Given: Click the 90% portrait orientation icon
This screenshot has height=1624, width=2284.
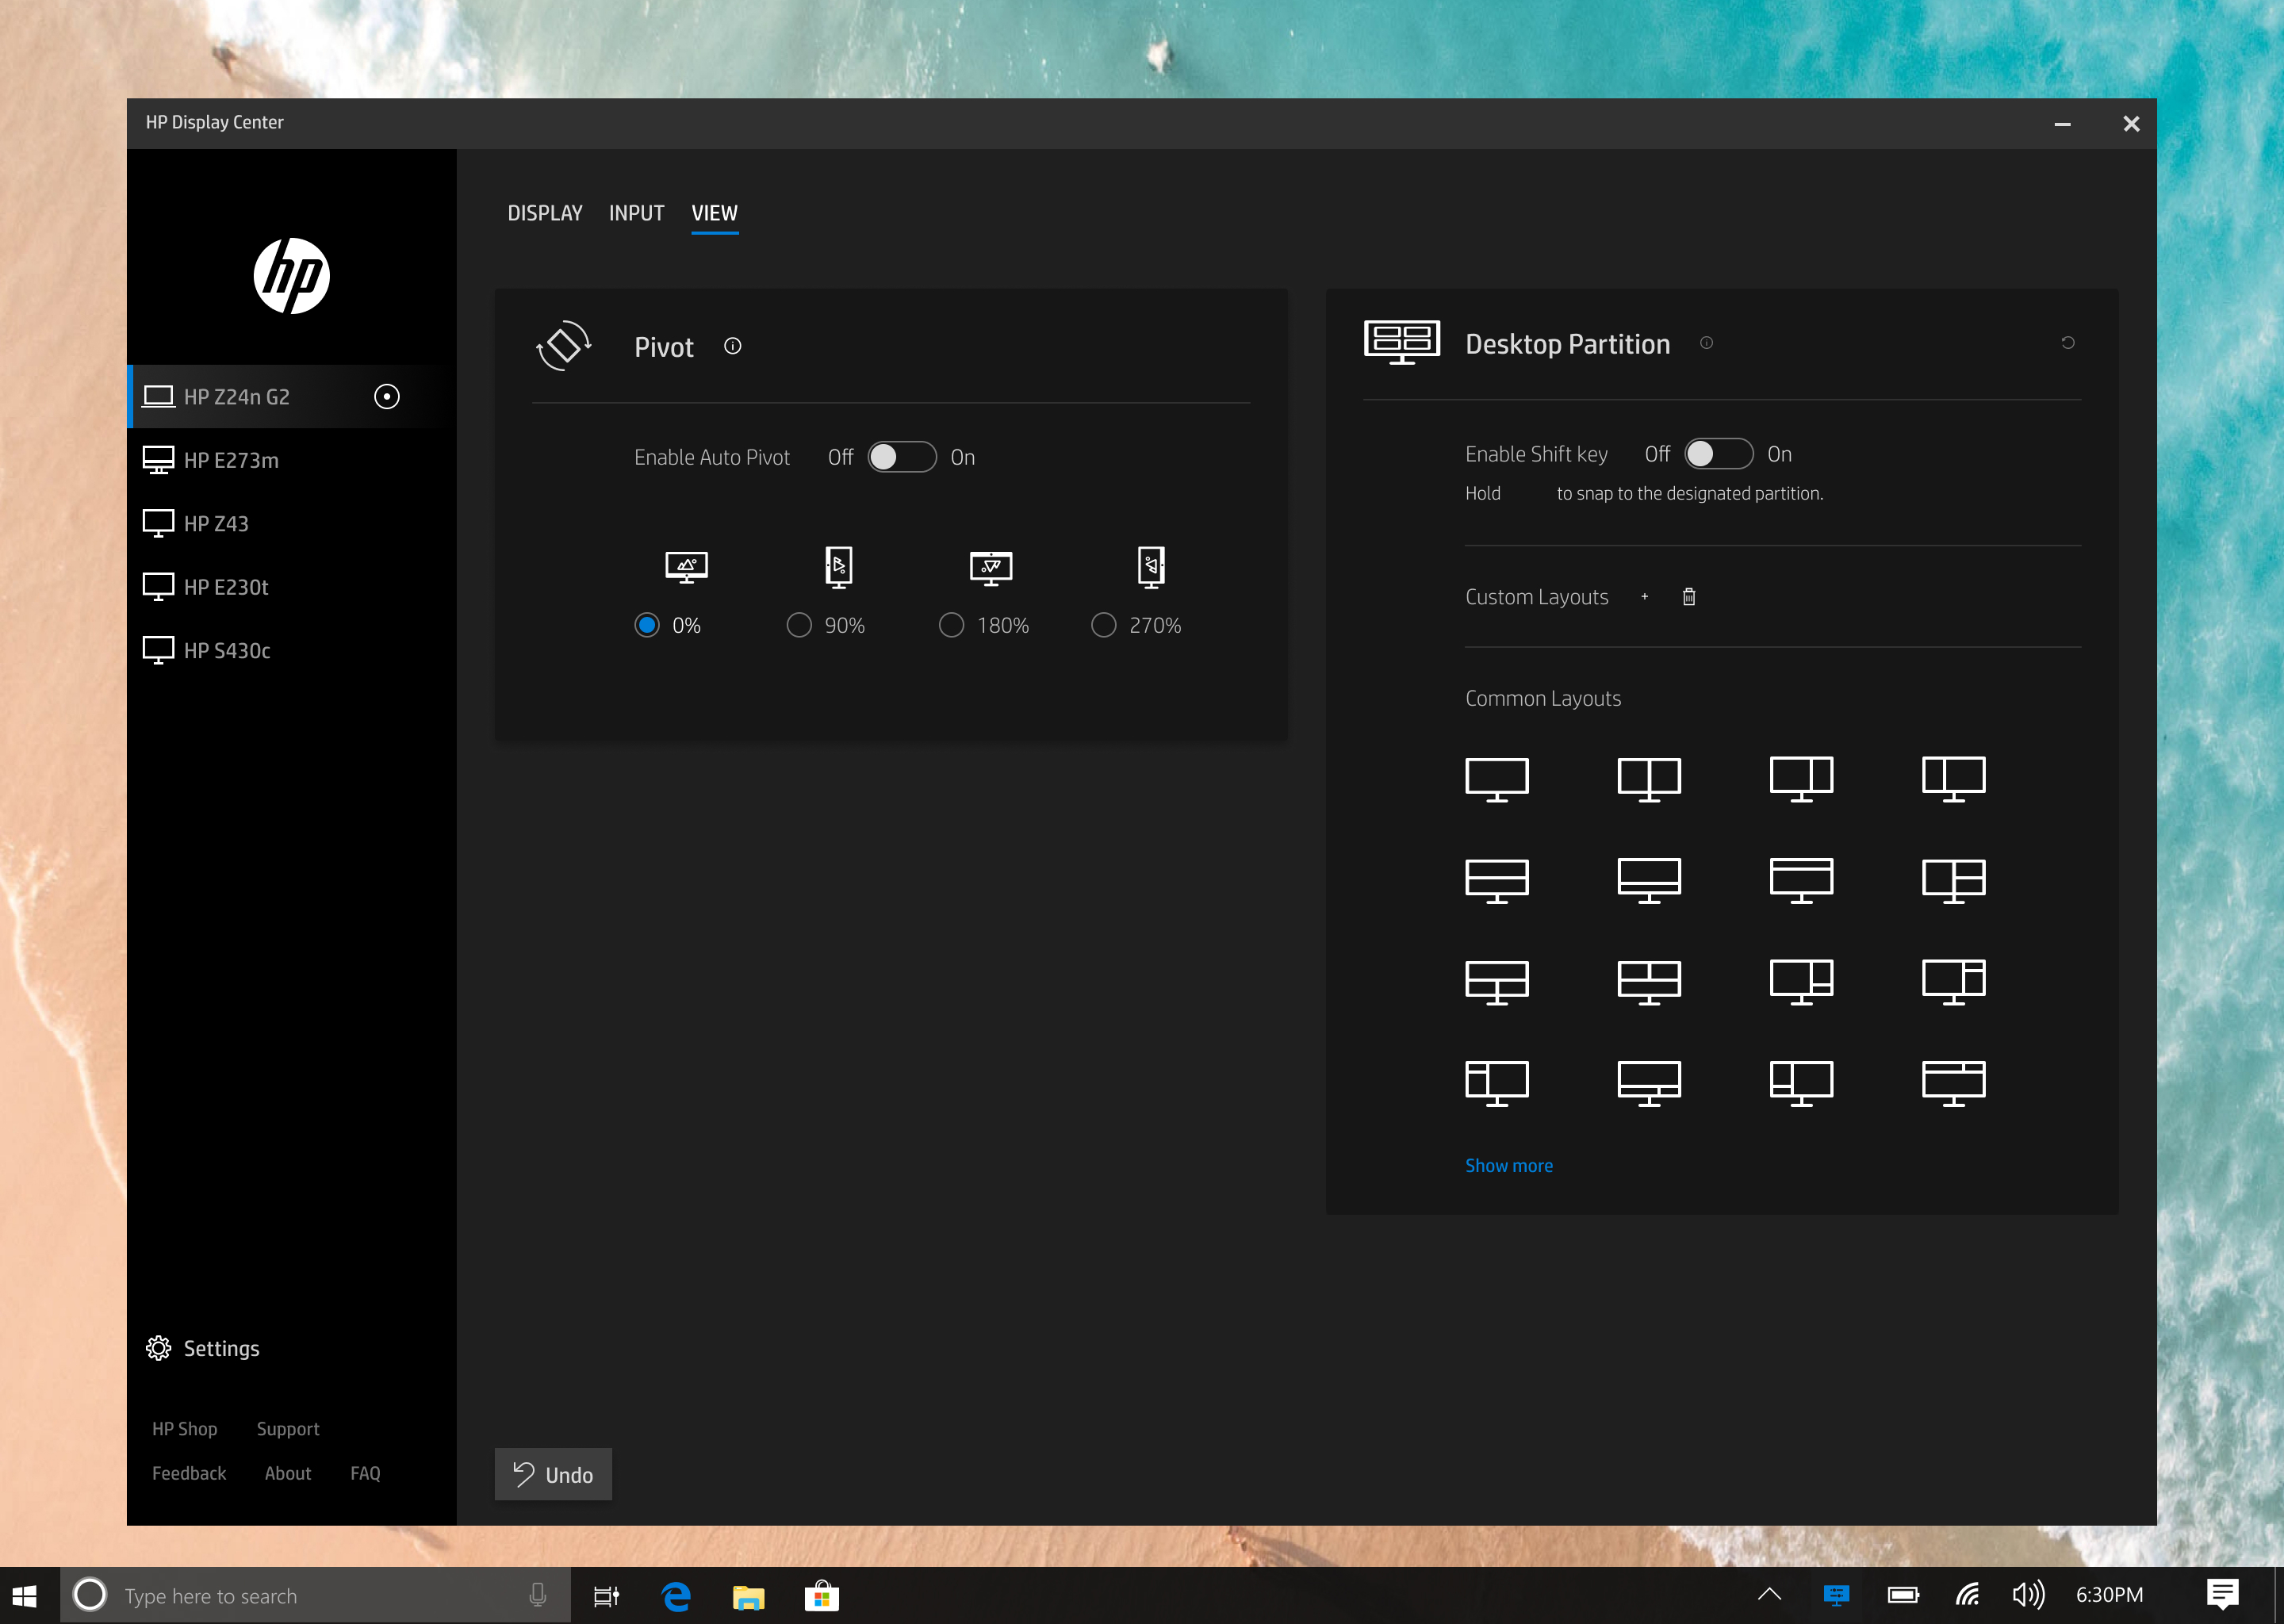Looking at the screenshot, I should (838, 567).
